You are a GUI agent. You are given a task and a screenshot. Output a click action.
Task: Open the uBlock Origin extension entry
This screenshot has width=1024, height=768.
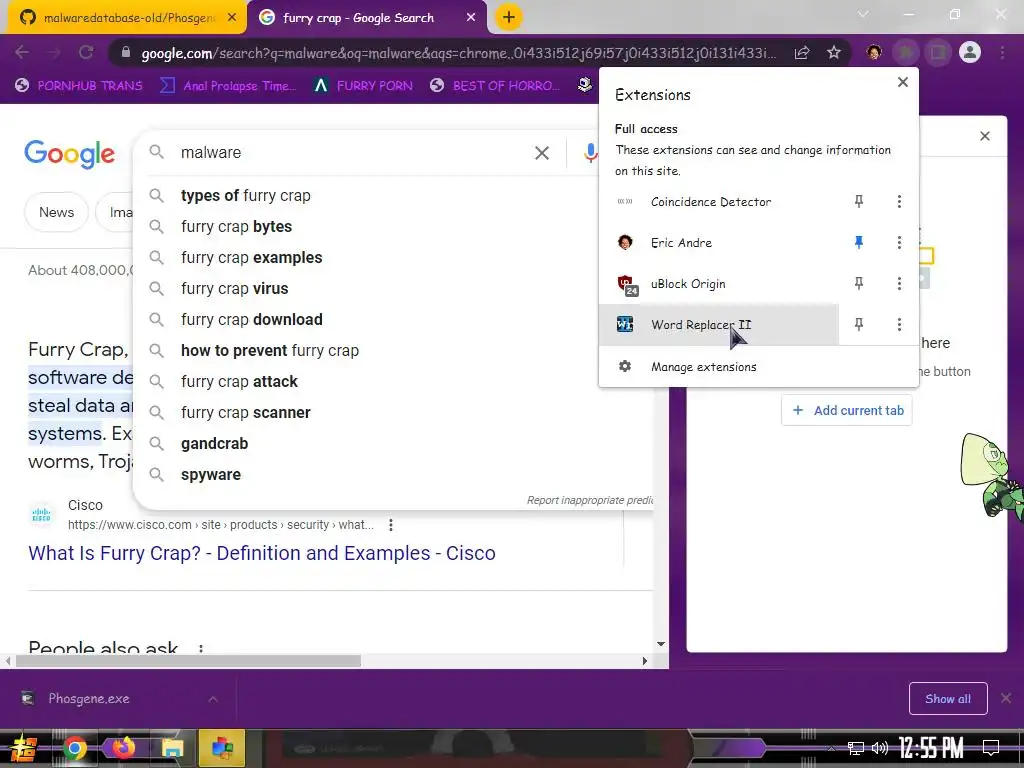[x=719, y=283]
